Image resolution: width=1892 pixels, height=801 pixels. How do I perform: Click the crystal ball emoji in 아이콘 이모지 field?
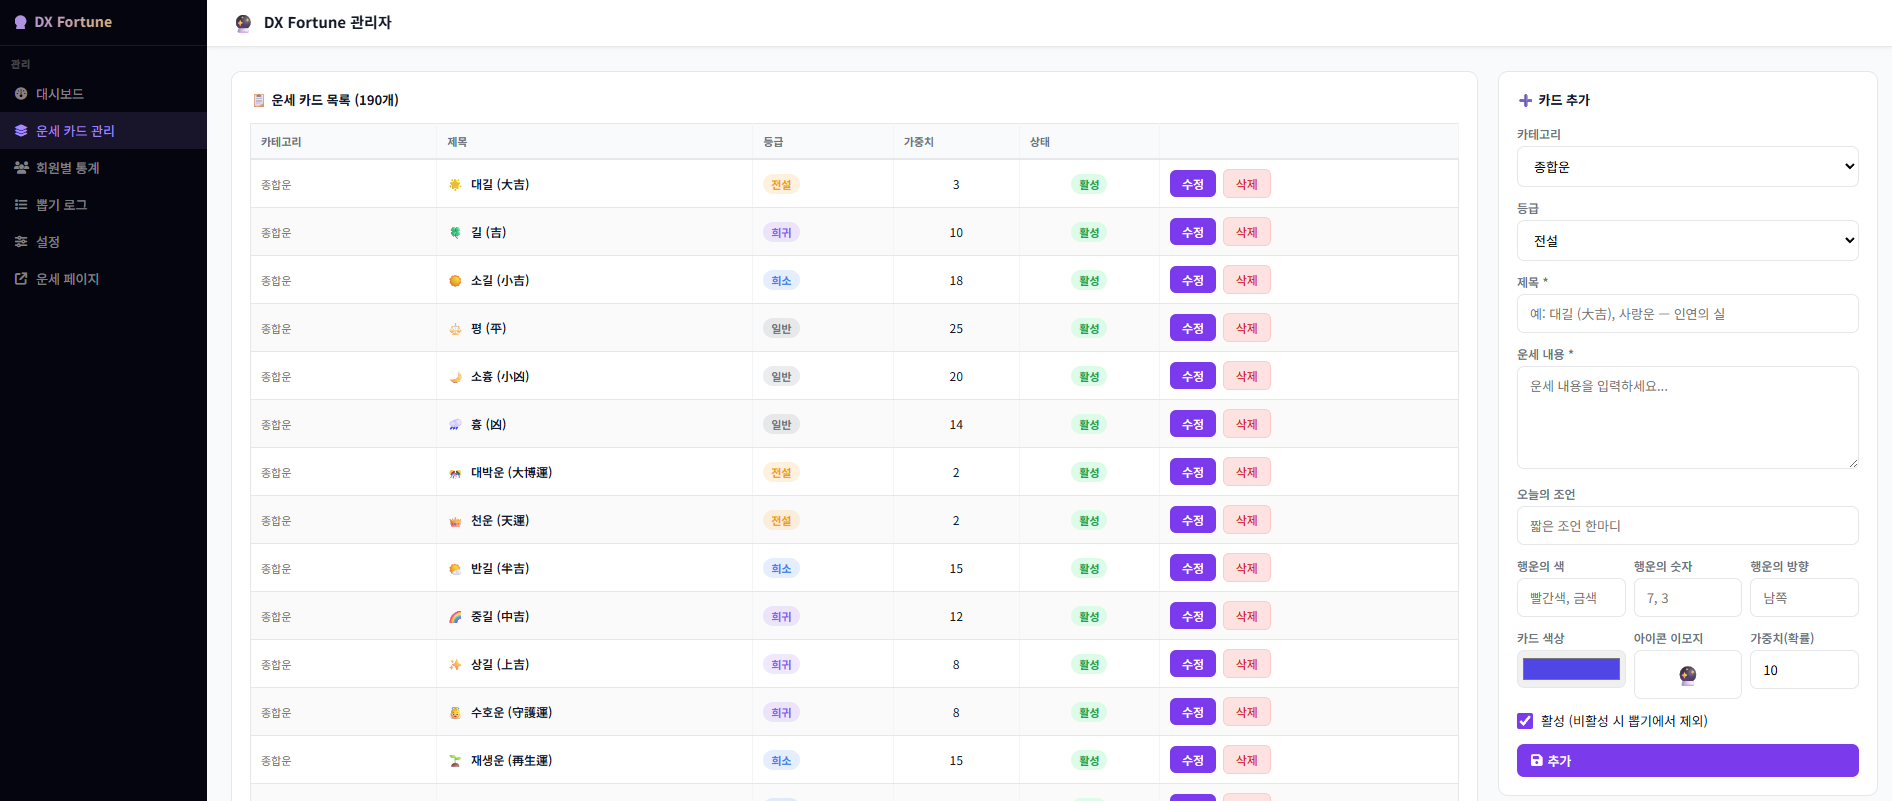(1687, 674)
